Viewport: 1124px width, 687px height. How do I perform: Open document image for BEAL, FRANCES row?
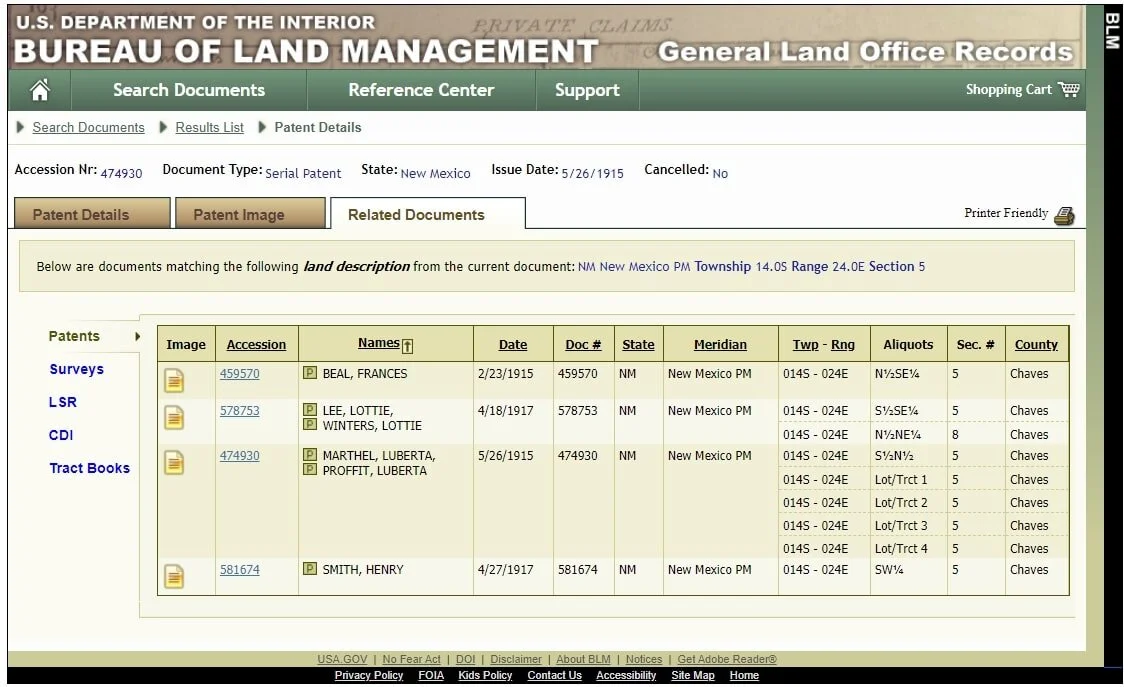click(174, 380)
